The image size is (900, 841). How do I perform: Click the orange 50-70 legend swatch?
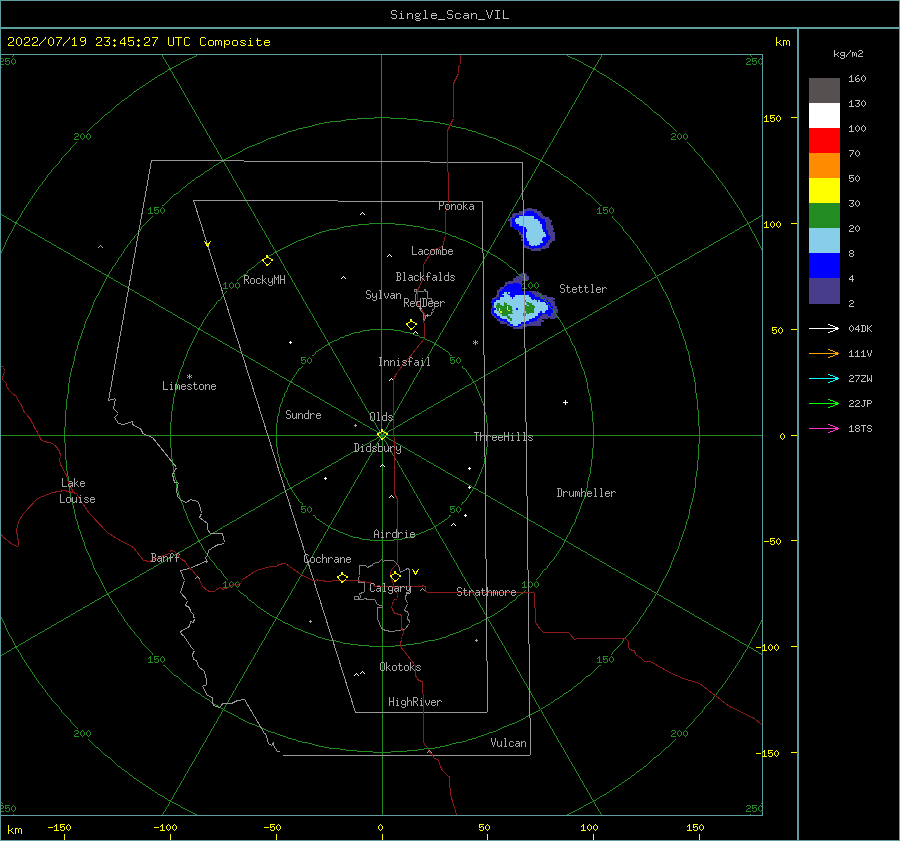tap(824, 166)
